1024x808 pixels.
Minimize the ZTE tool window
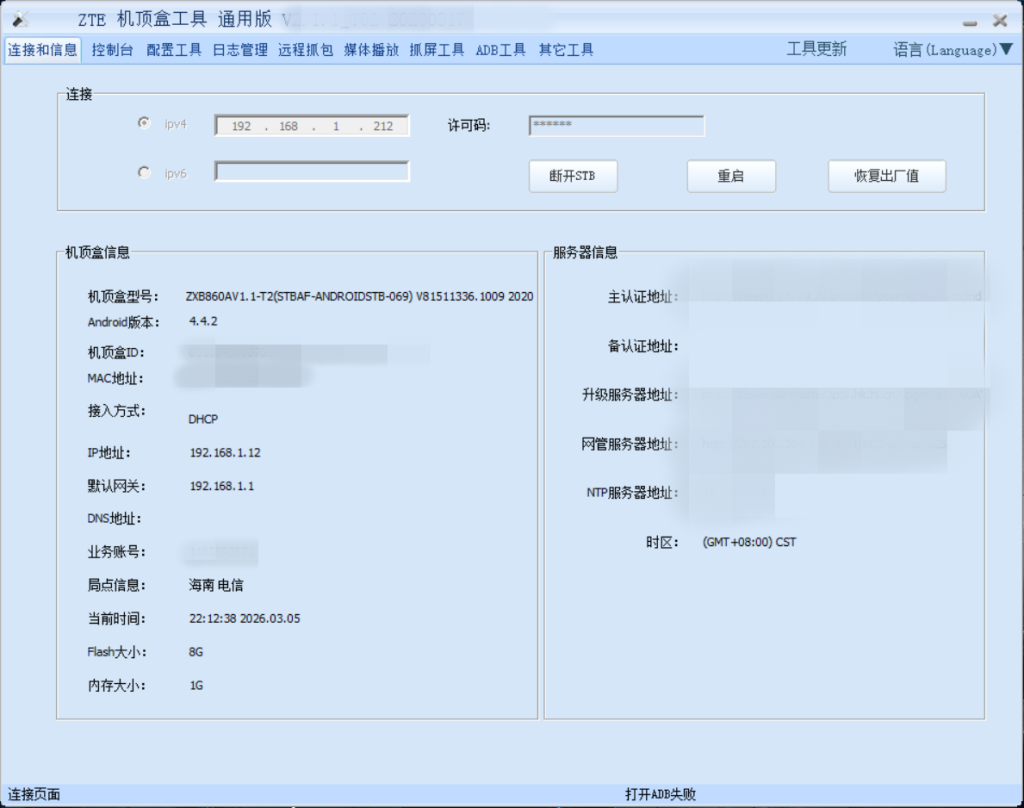pyautogui.click(x=969, y=21)
